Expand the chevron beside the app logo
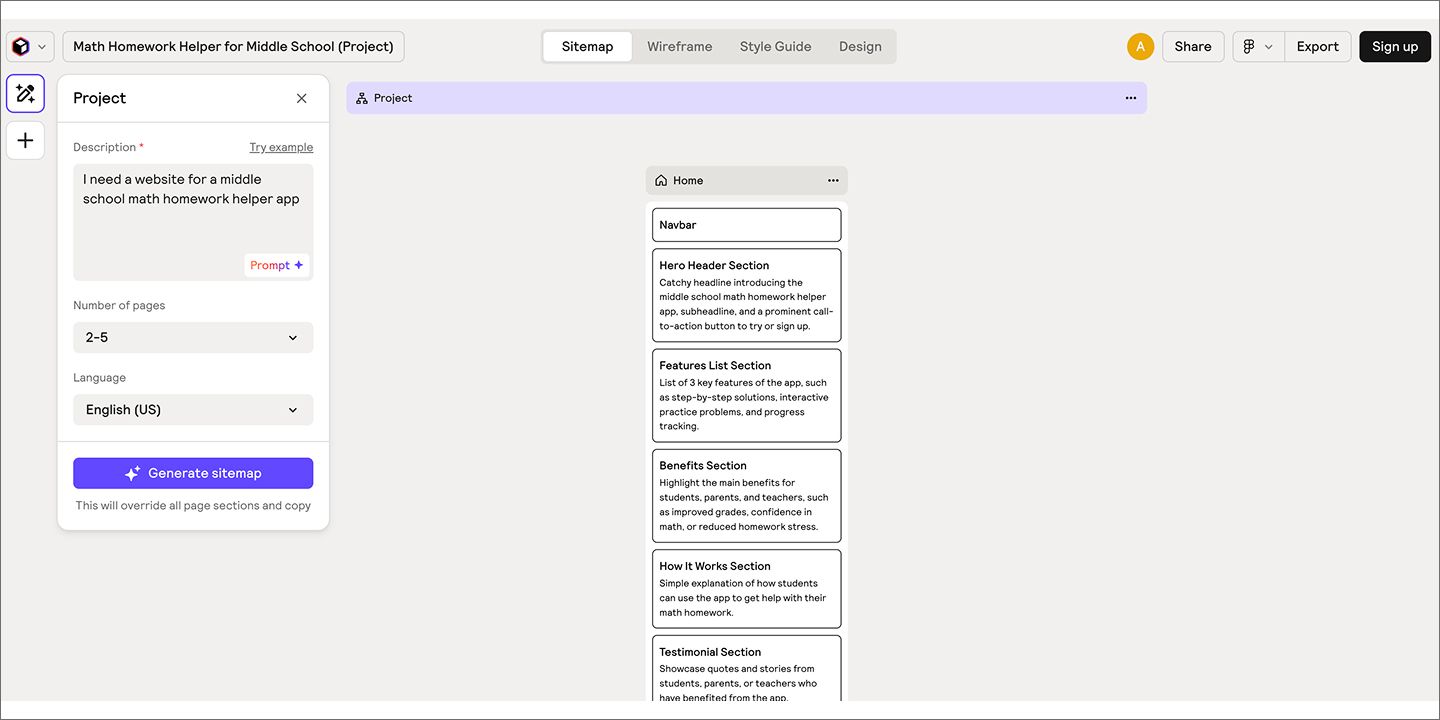The height and width of the screenshot is (720, 1440). point(41,46)
